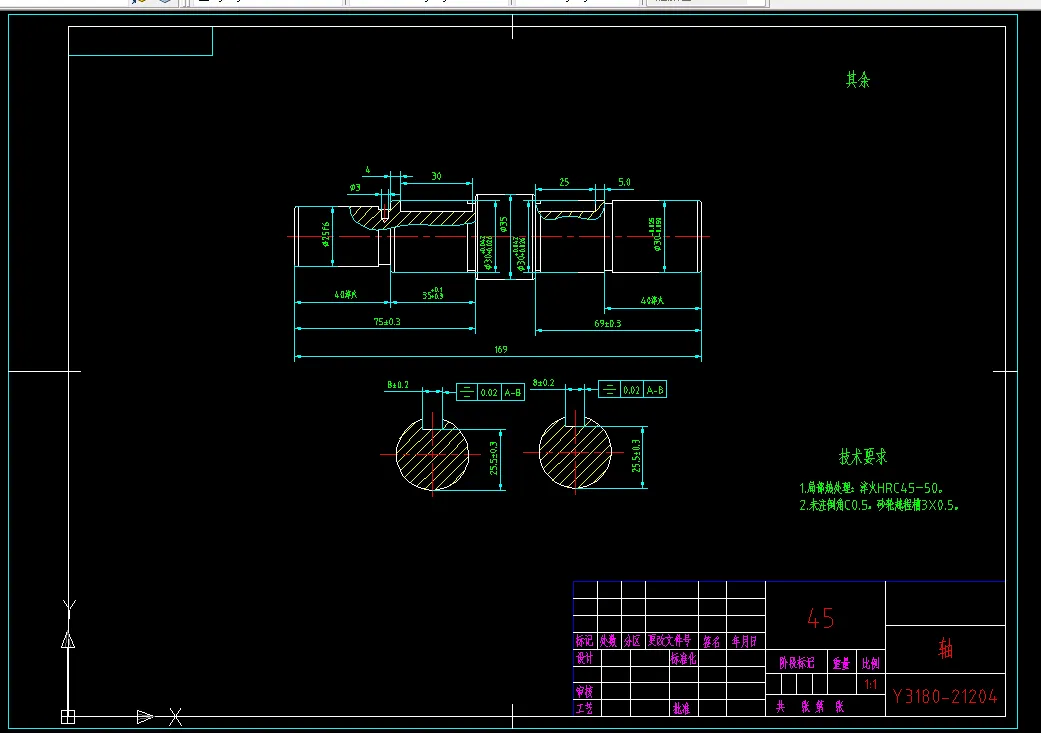Click the 比例 title block cell
The height and width of the screenshot is (733, 1041).
pos(870,663)
